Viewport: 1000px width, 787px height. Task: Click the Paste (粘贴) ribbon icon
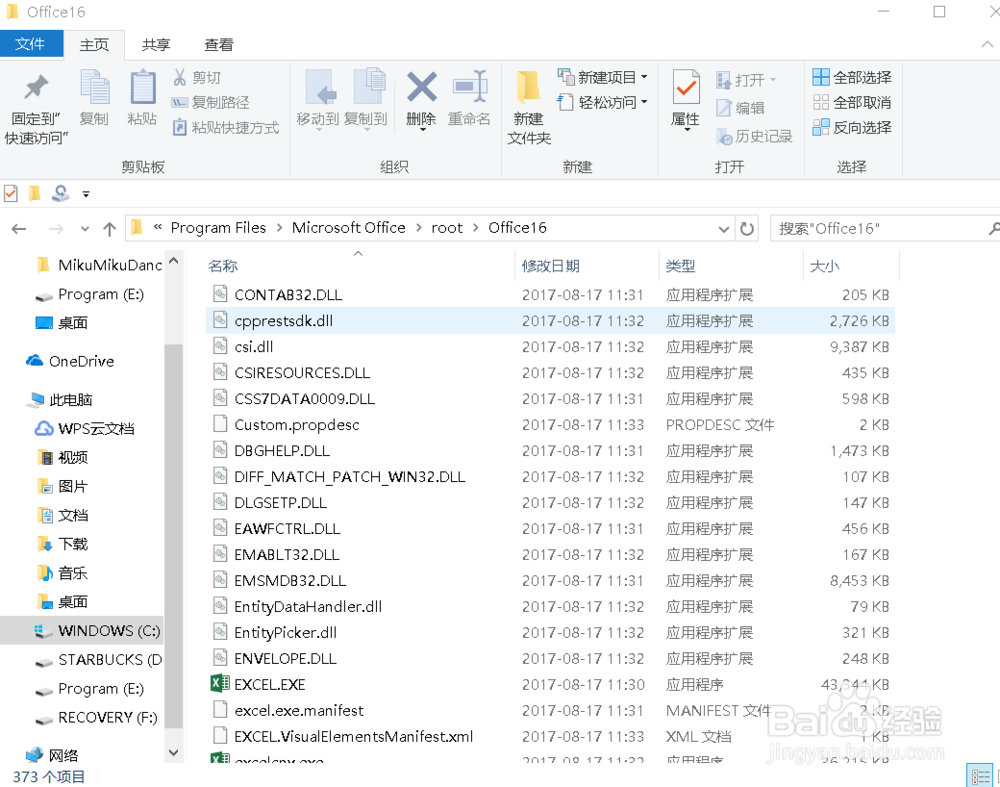pyautogui.click(x=142, y=87)
